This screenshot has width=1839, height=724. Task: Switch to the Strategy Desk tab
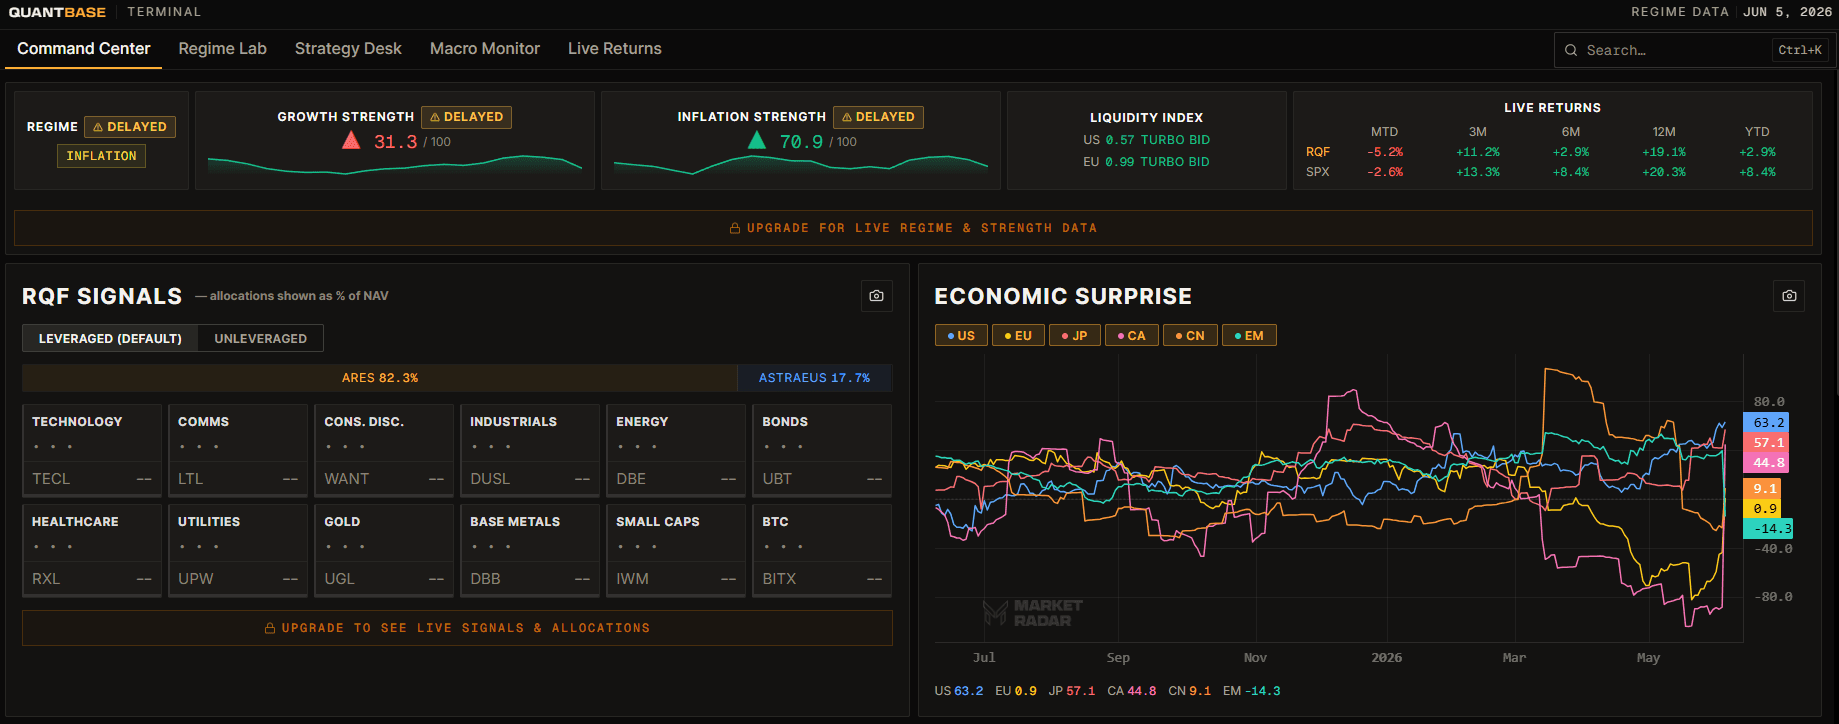348,49
